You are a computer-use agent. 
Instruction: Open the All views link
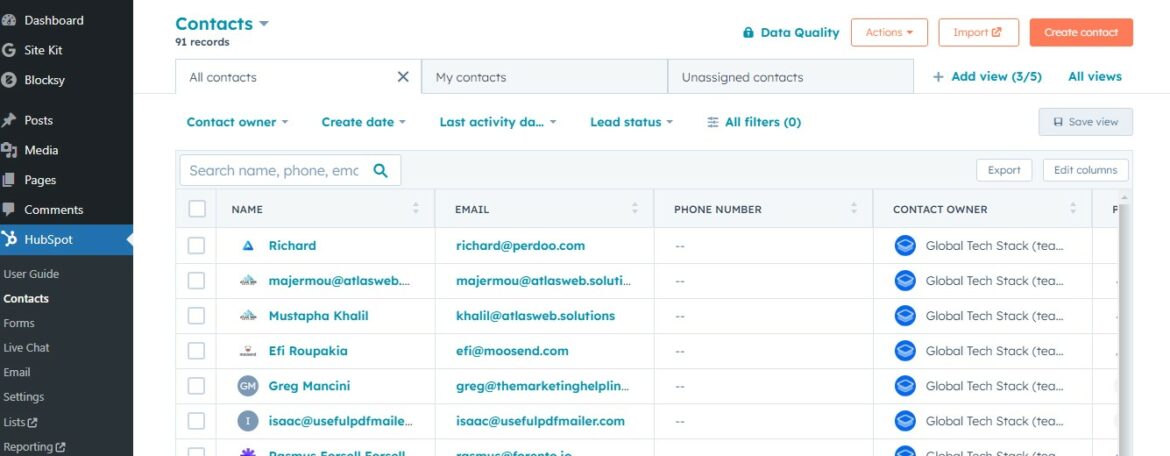tap(1095, 77)
